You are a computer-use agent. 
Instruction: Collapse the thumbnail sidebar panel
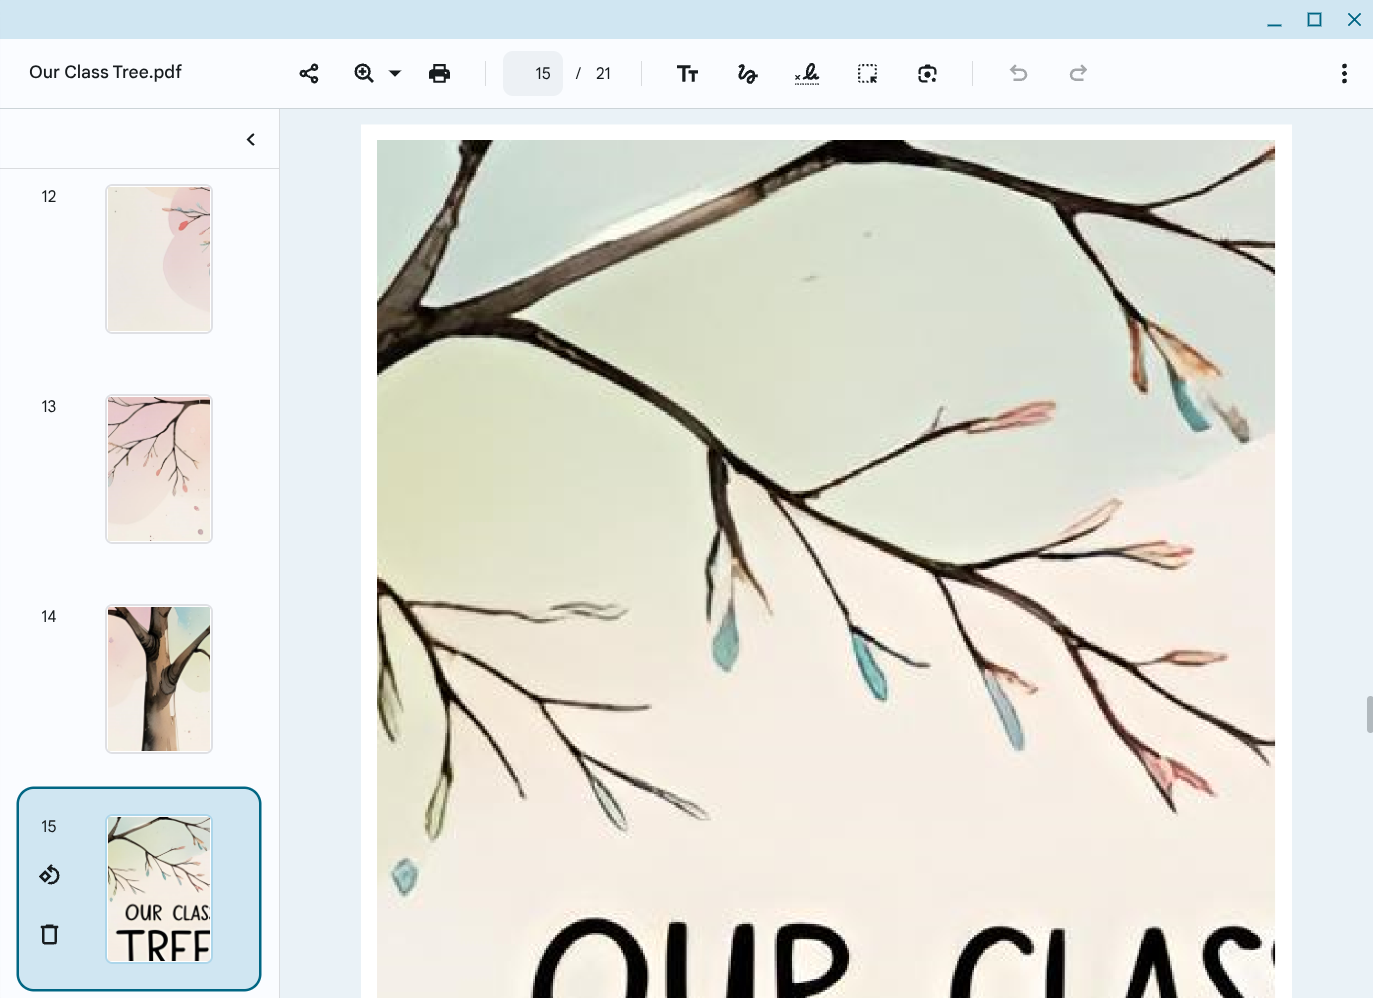[251, 139]
